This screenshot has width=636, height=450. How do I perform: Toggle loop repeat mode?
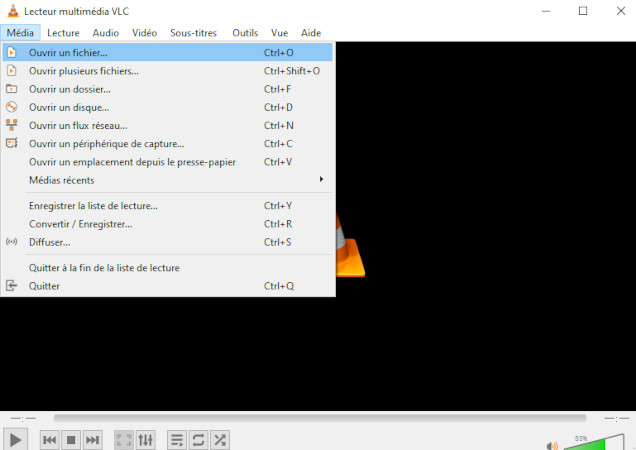[198, 440]
